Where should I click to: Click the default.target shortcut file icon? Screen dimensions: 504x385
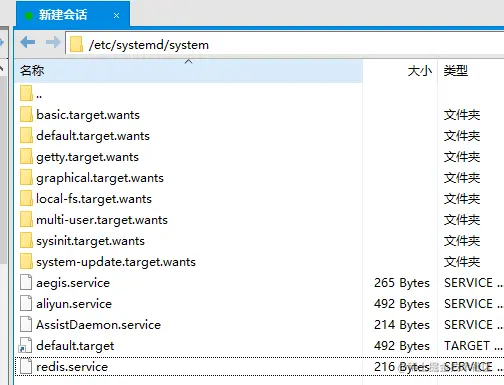[26, 345]
